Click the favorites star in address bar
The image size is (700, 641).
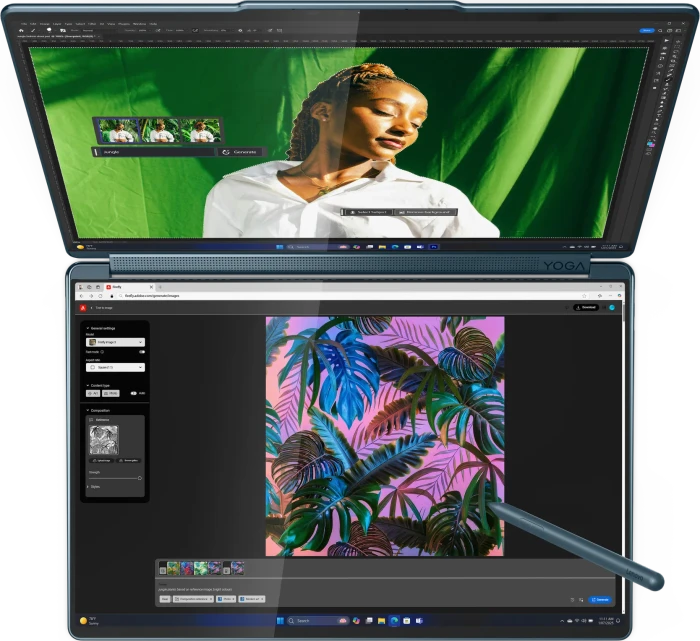(584, 296)
